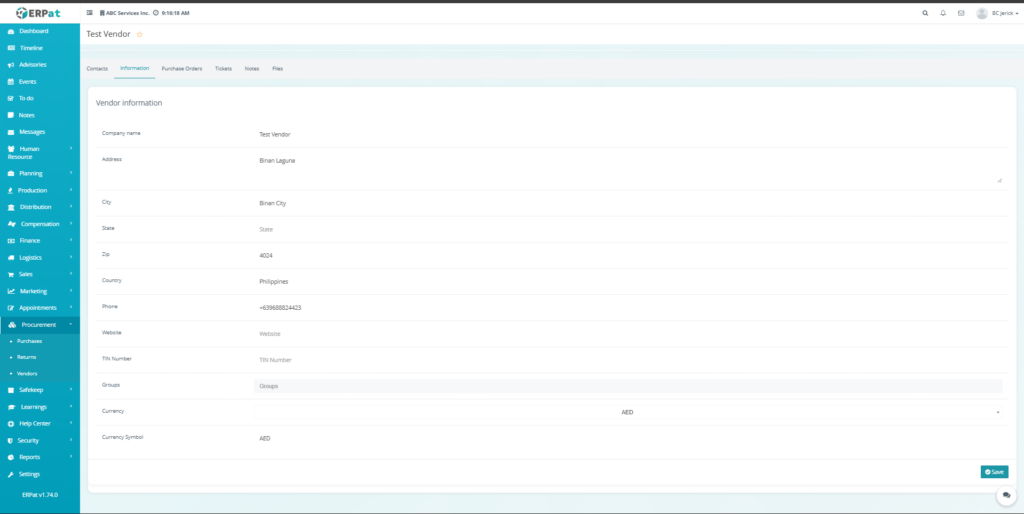The image size is (1024, 514).
Task: Switch to the Tickets tab
Action: tap(223, 69)
